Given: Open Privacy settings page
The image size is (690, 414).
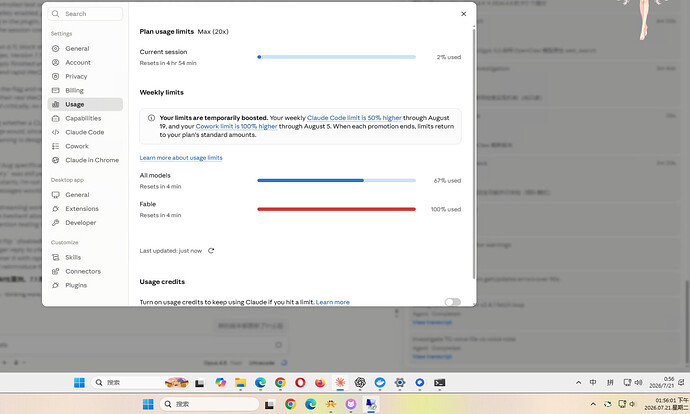Looking at the screenshot, I should [x=85, y=77].
